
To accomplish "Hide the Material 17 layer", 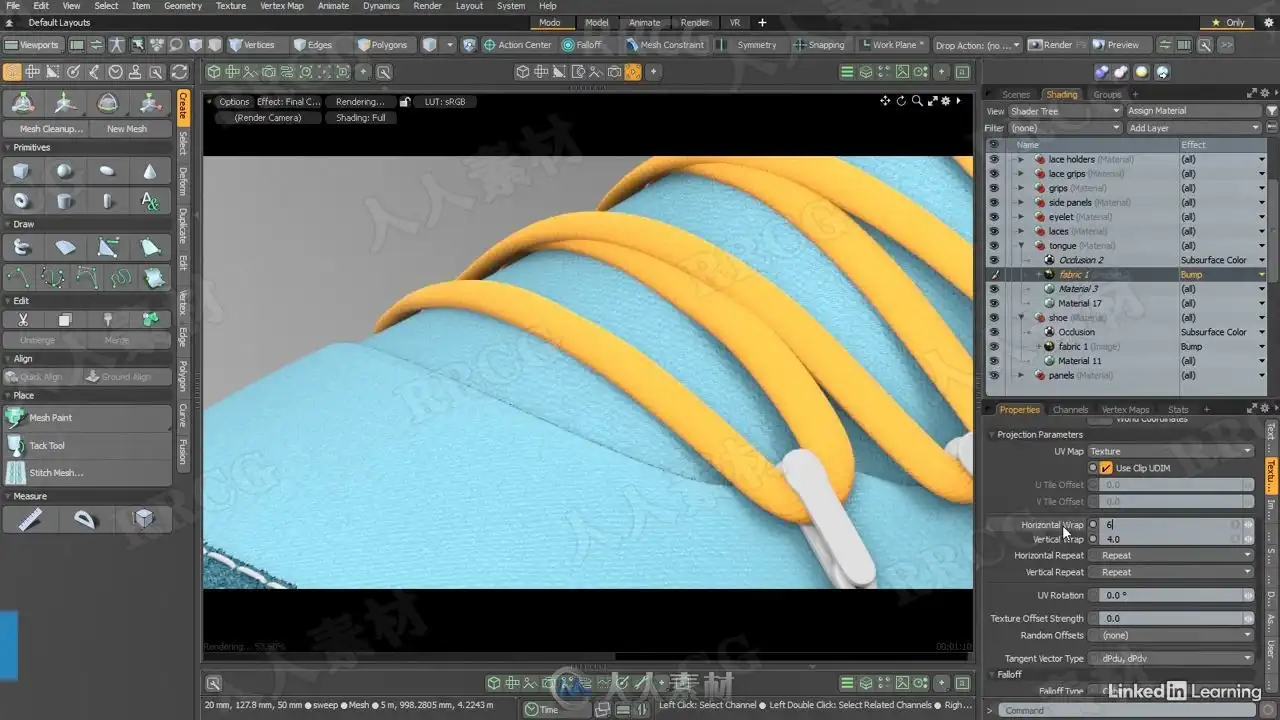I will coord(994,303).
